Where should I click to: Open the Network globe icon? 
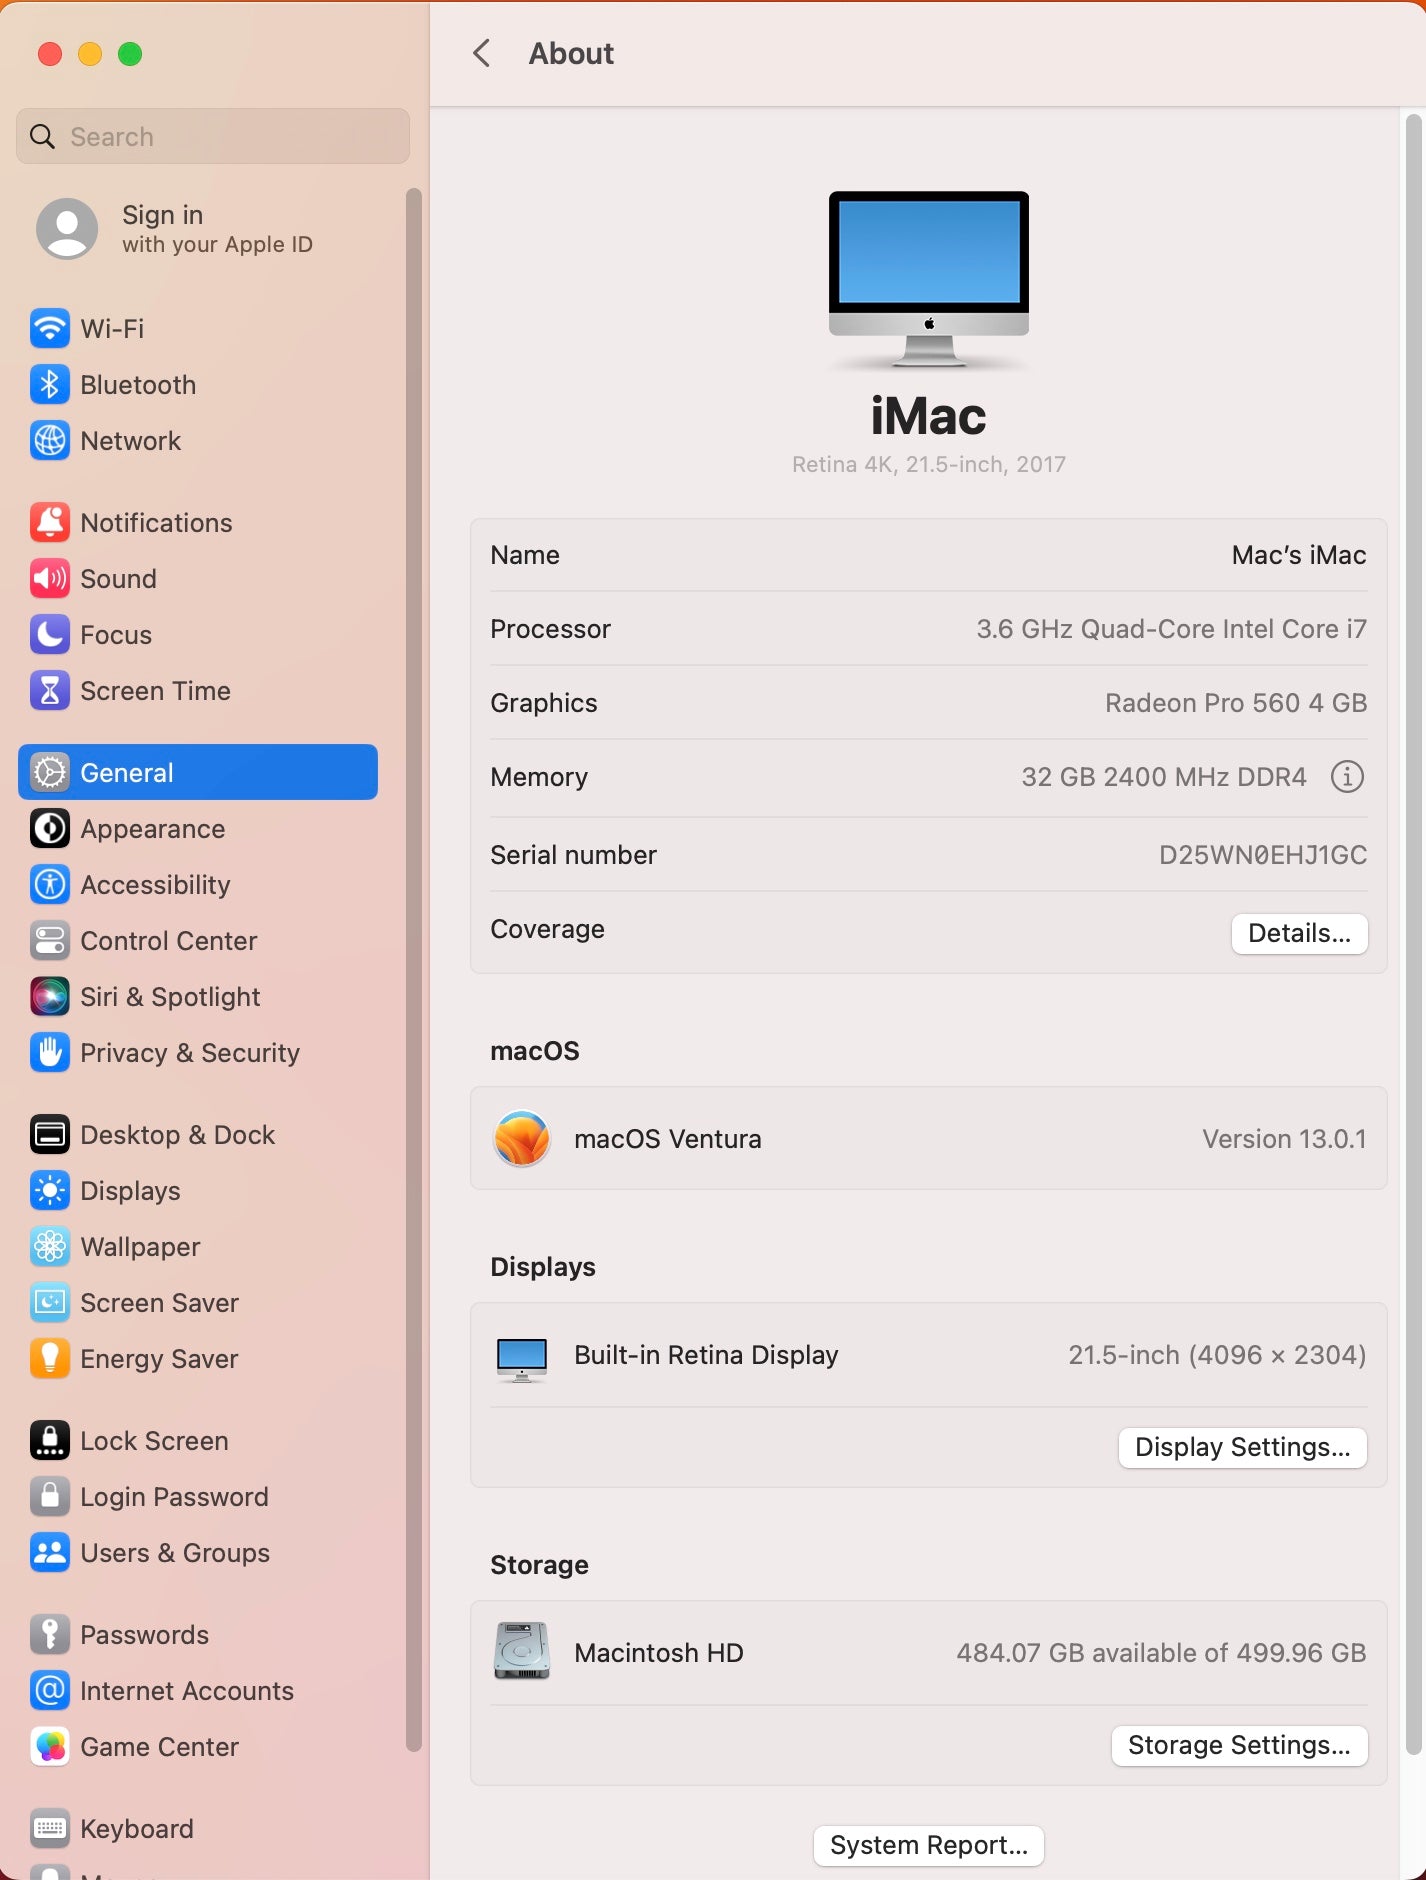(50, 440)
